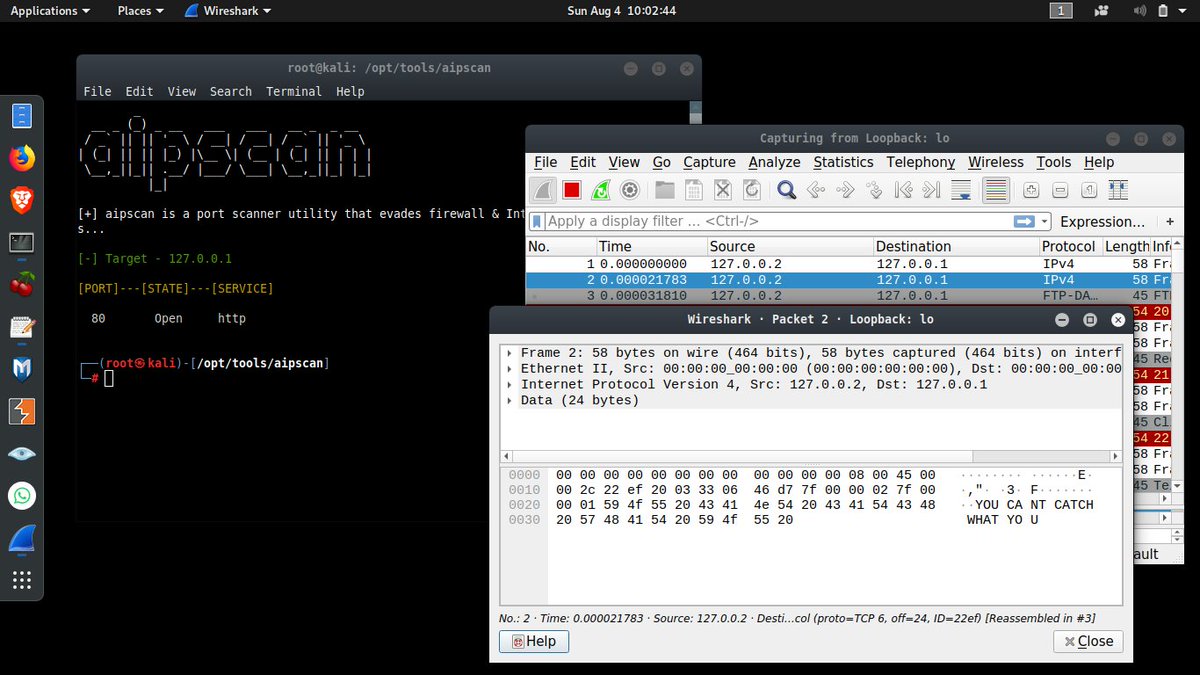This screenshot has width=1200, height=675.
Task: Jump to the last packet
Action: (932, 190)
